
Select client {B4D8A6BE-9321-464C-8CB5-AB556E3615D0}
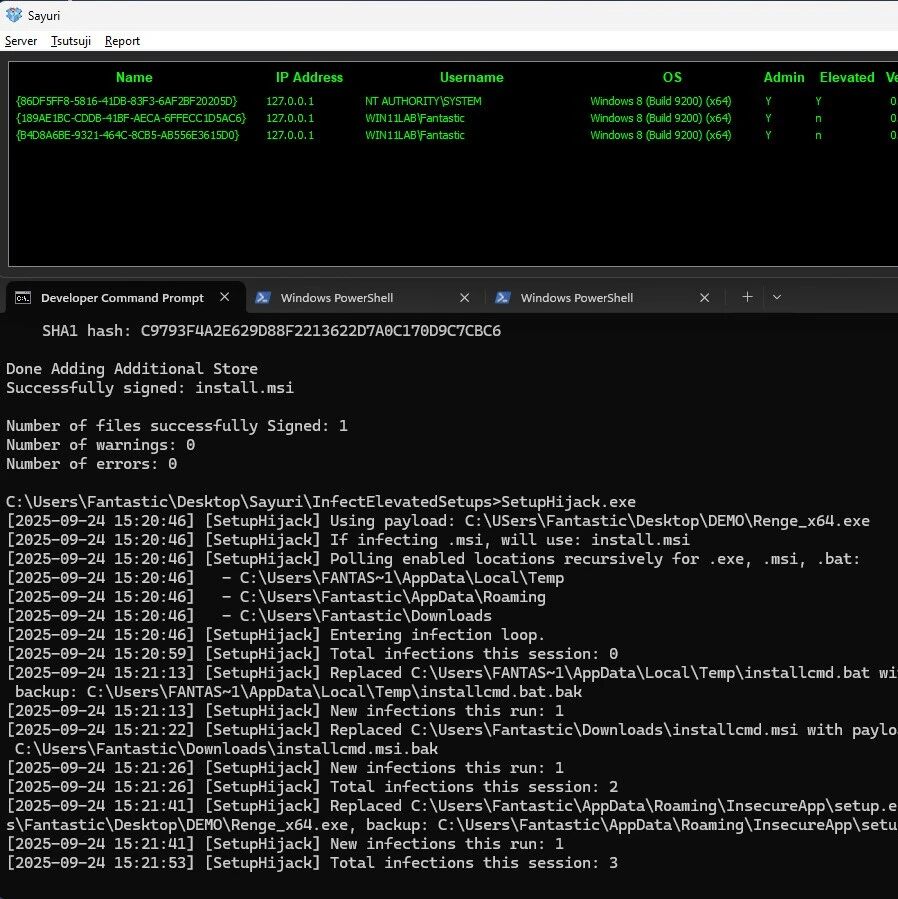point(127,135)
